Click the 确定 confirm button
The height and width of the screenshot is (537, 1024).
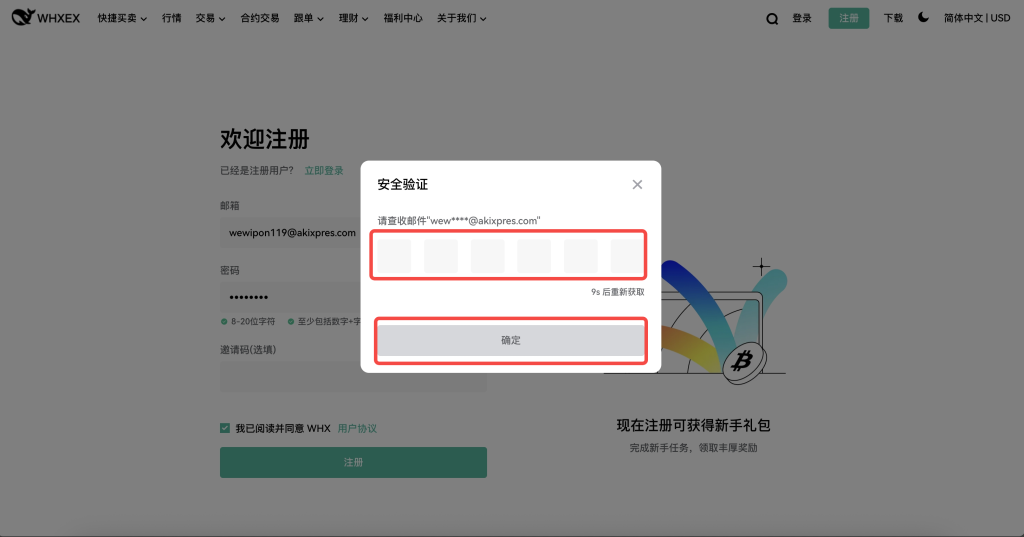tap(510, 340)
